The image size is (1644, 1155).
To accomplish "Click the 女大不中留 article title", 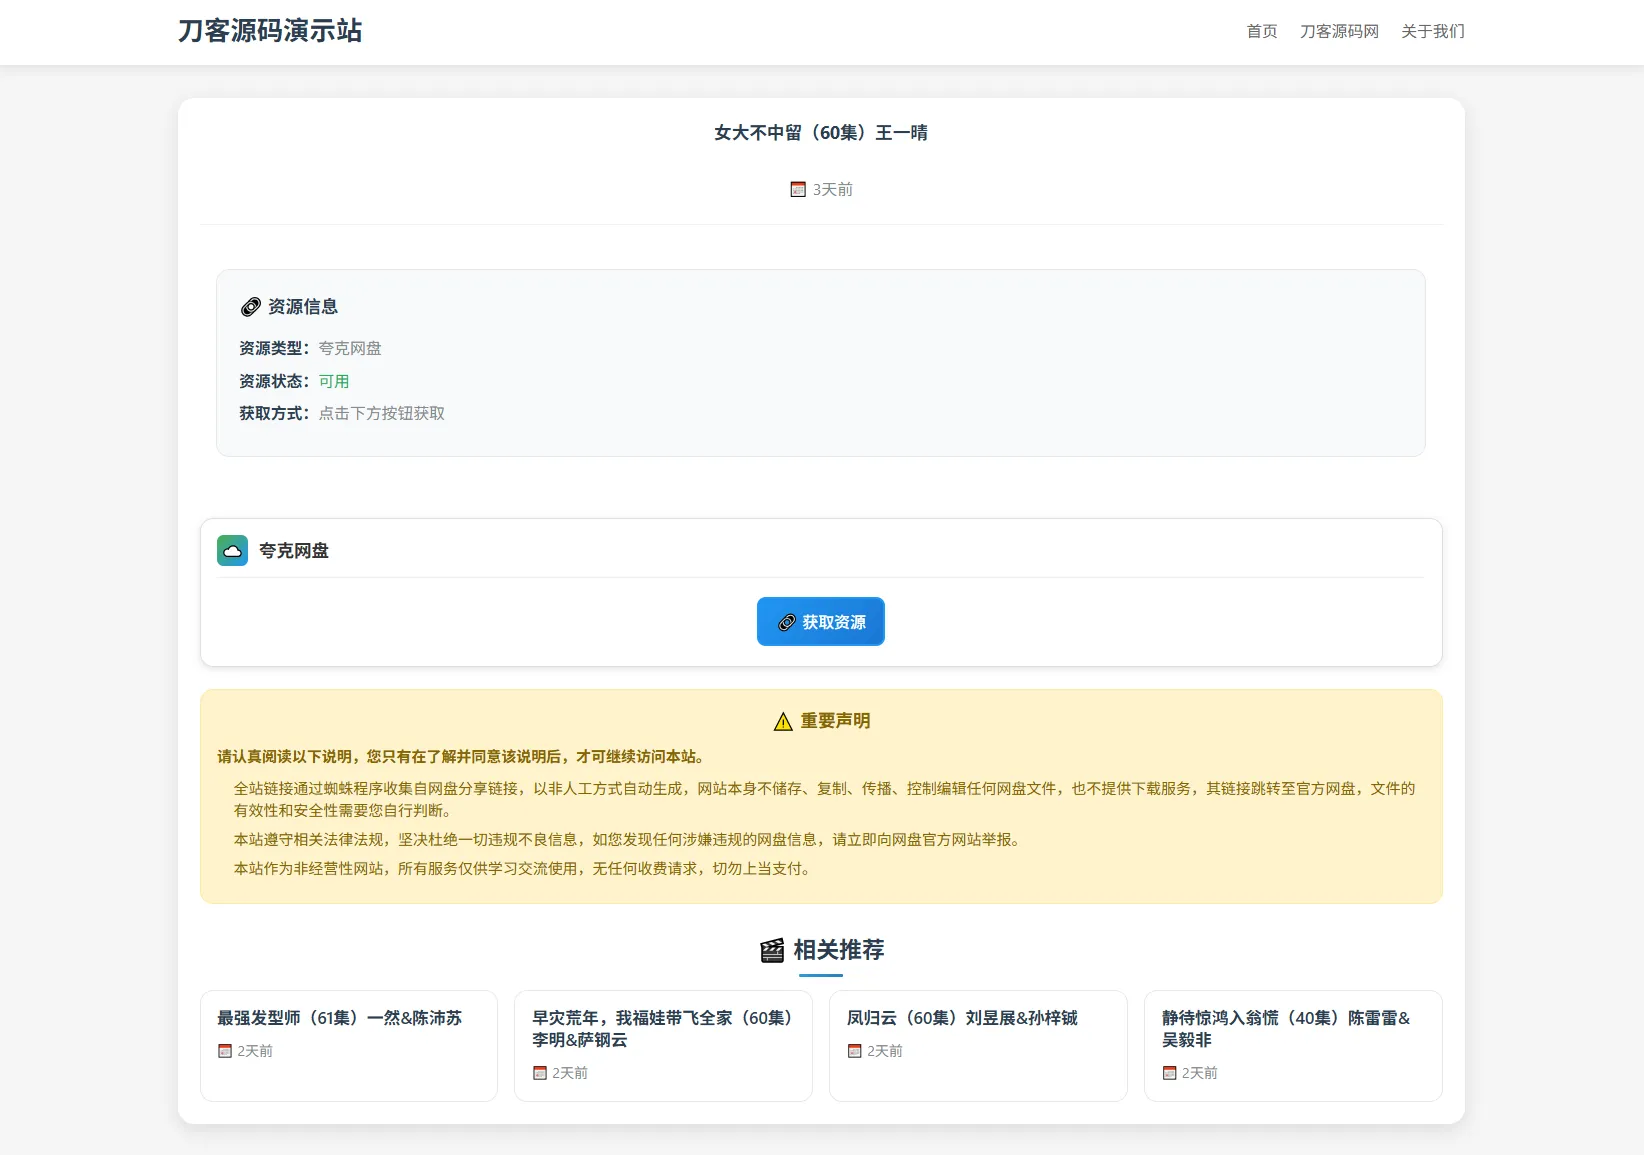I will pyautogui.click(x=820, y=132).
